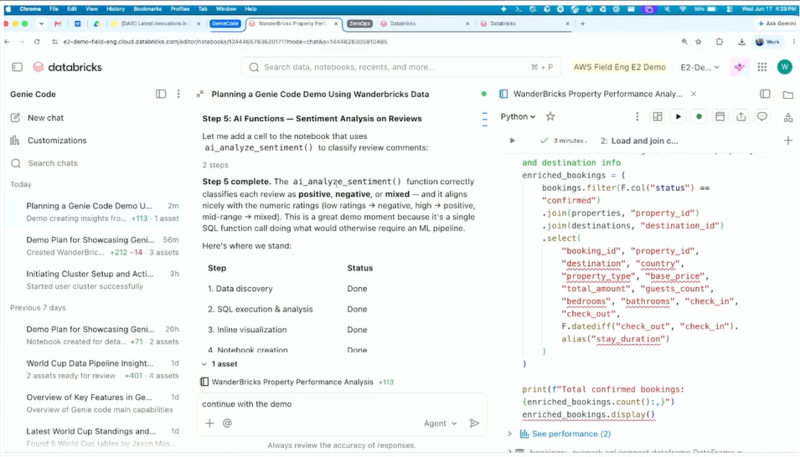The image size is (800, 457).
Task: Collapse the Genie Code sidebar panel
Action: 161,94
